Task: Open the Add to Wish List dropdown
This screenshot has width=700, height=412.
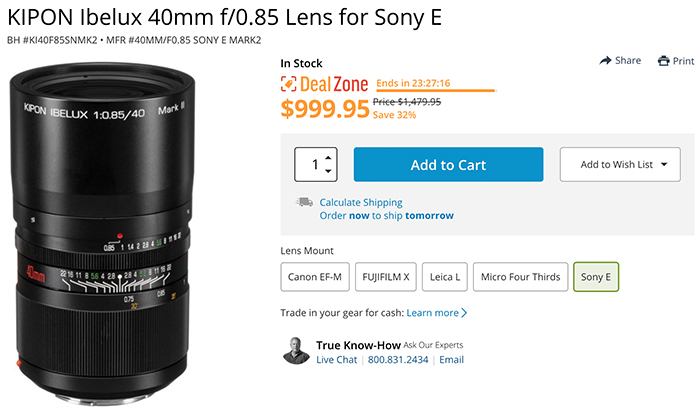Action: tap(620, 164)
